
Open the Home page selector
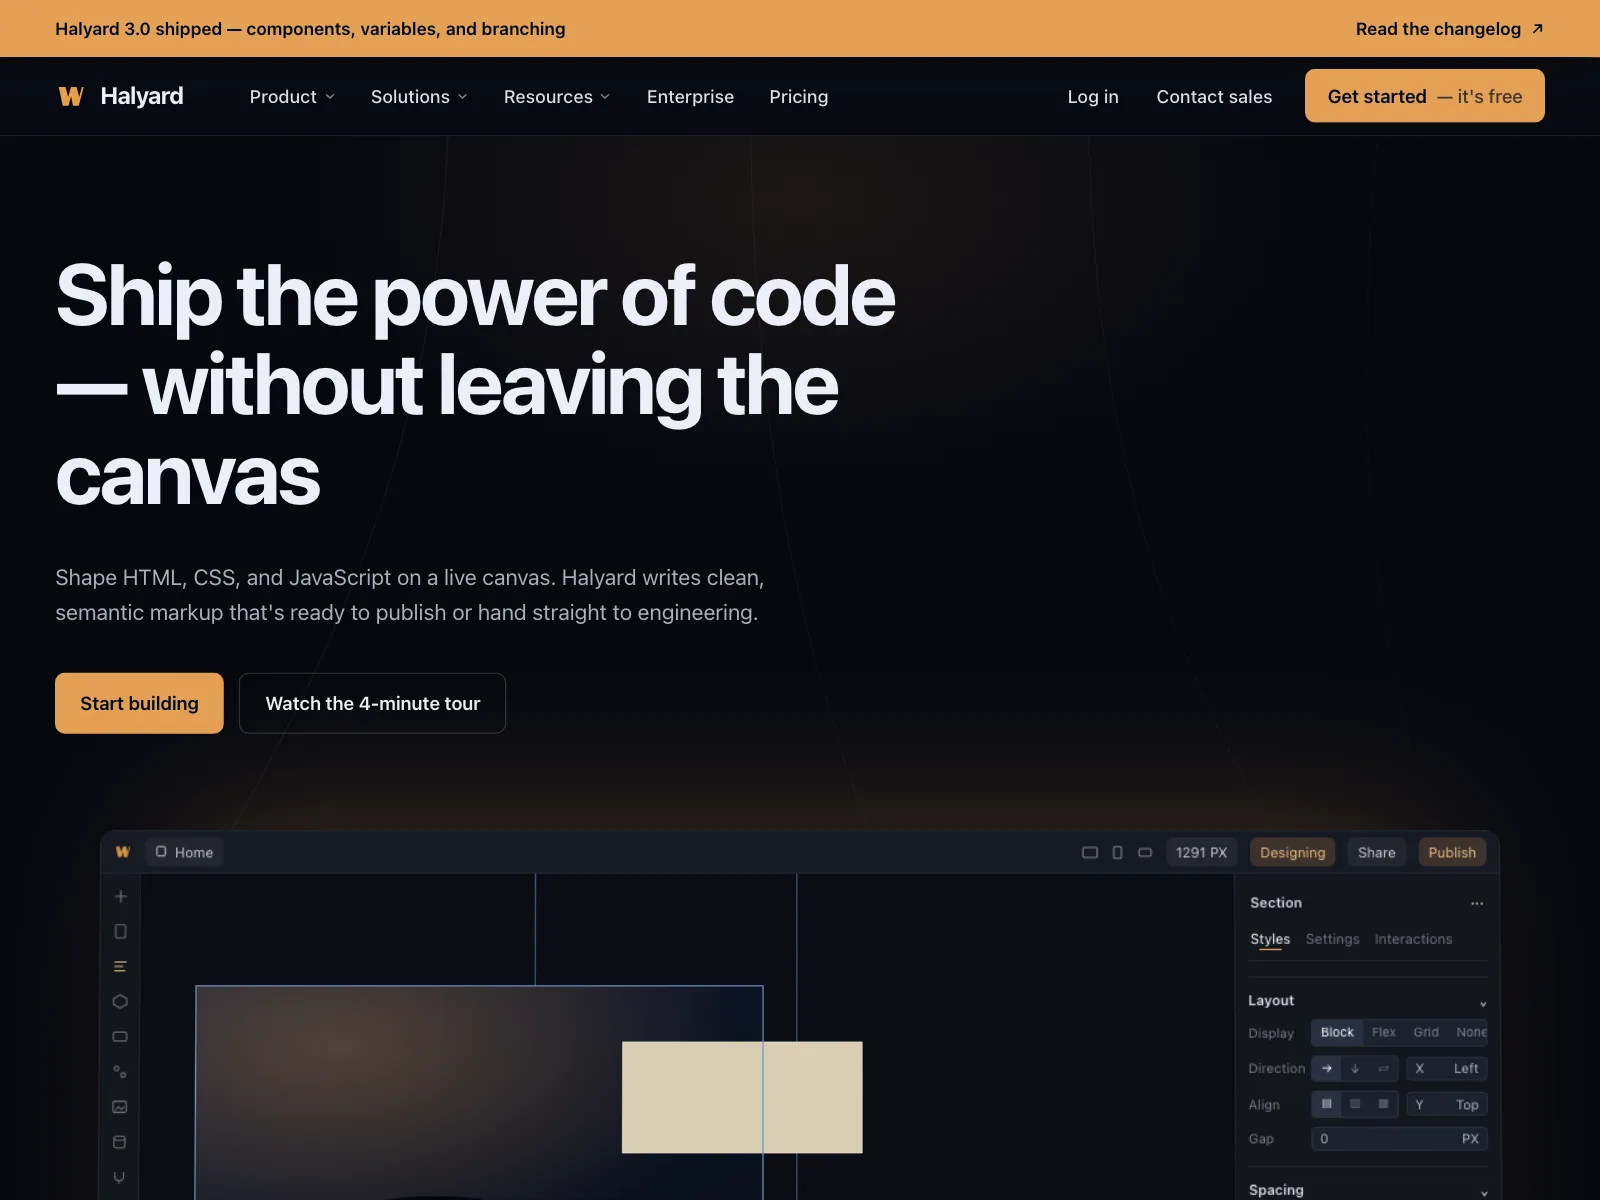185,852
